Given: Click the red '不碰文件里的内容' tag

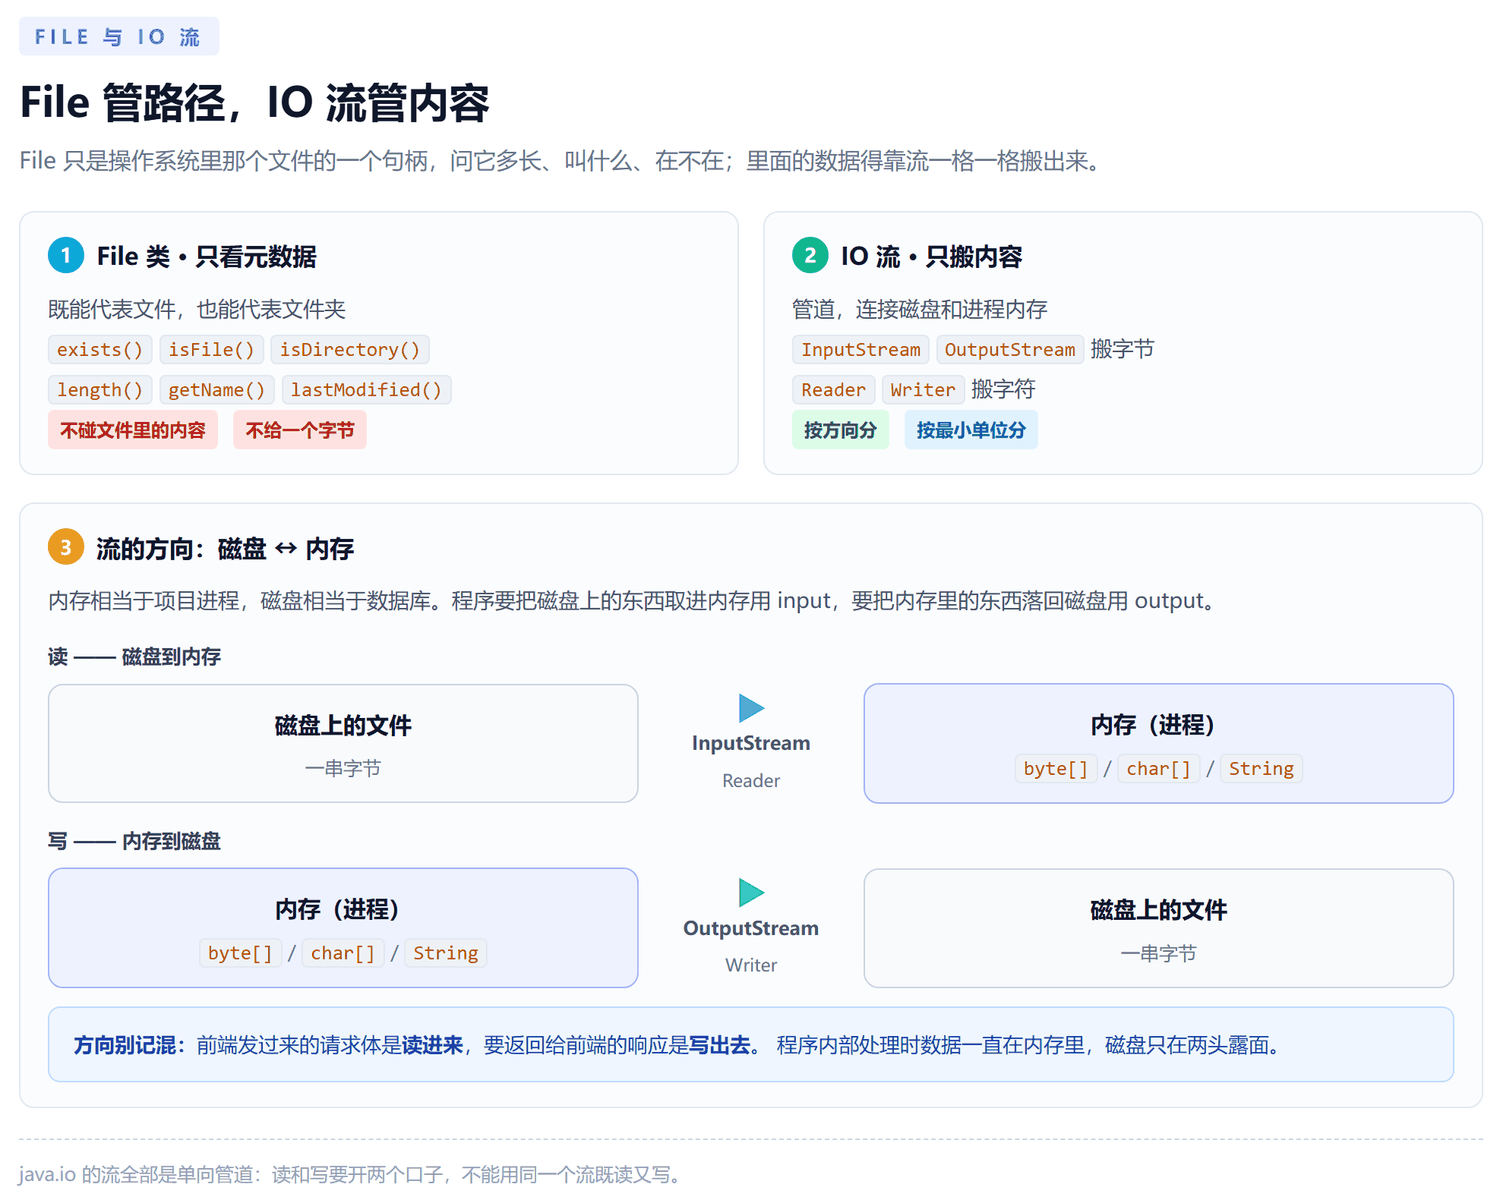Looking at the screenshot, I should [133, 430].
